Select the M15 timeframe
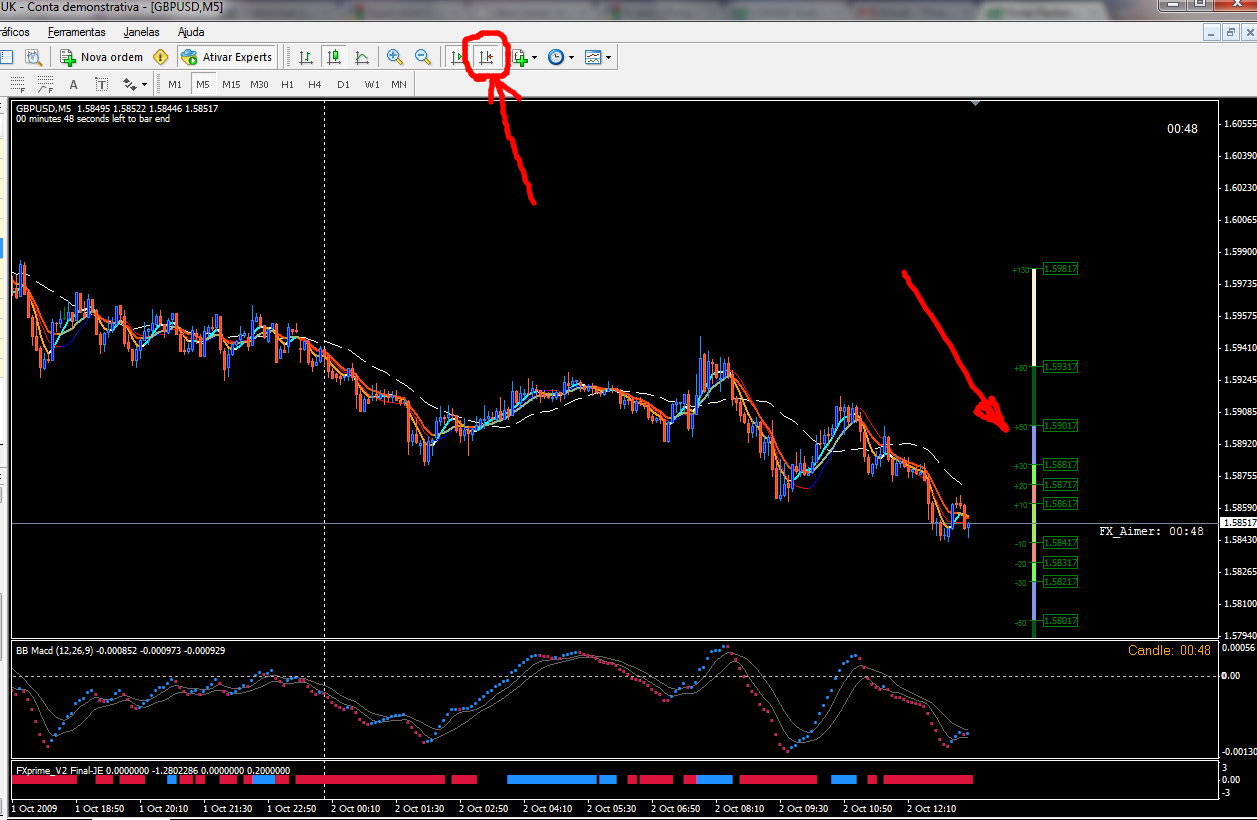The height and width of the screenshot is (820, 1257). 231,84
